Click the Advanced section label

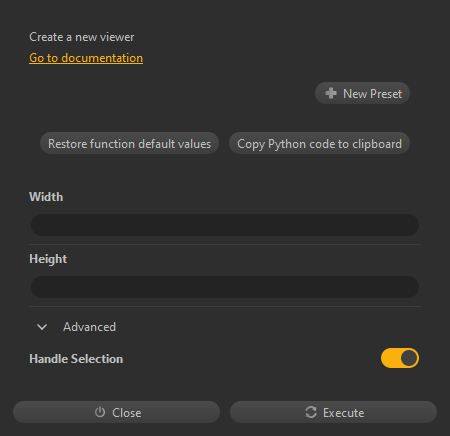pos(89,327)
